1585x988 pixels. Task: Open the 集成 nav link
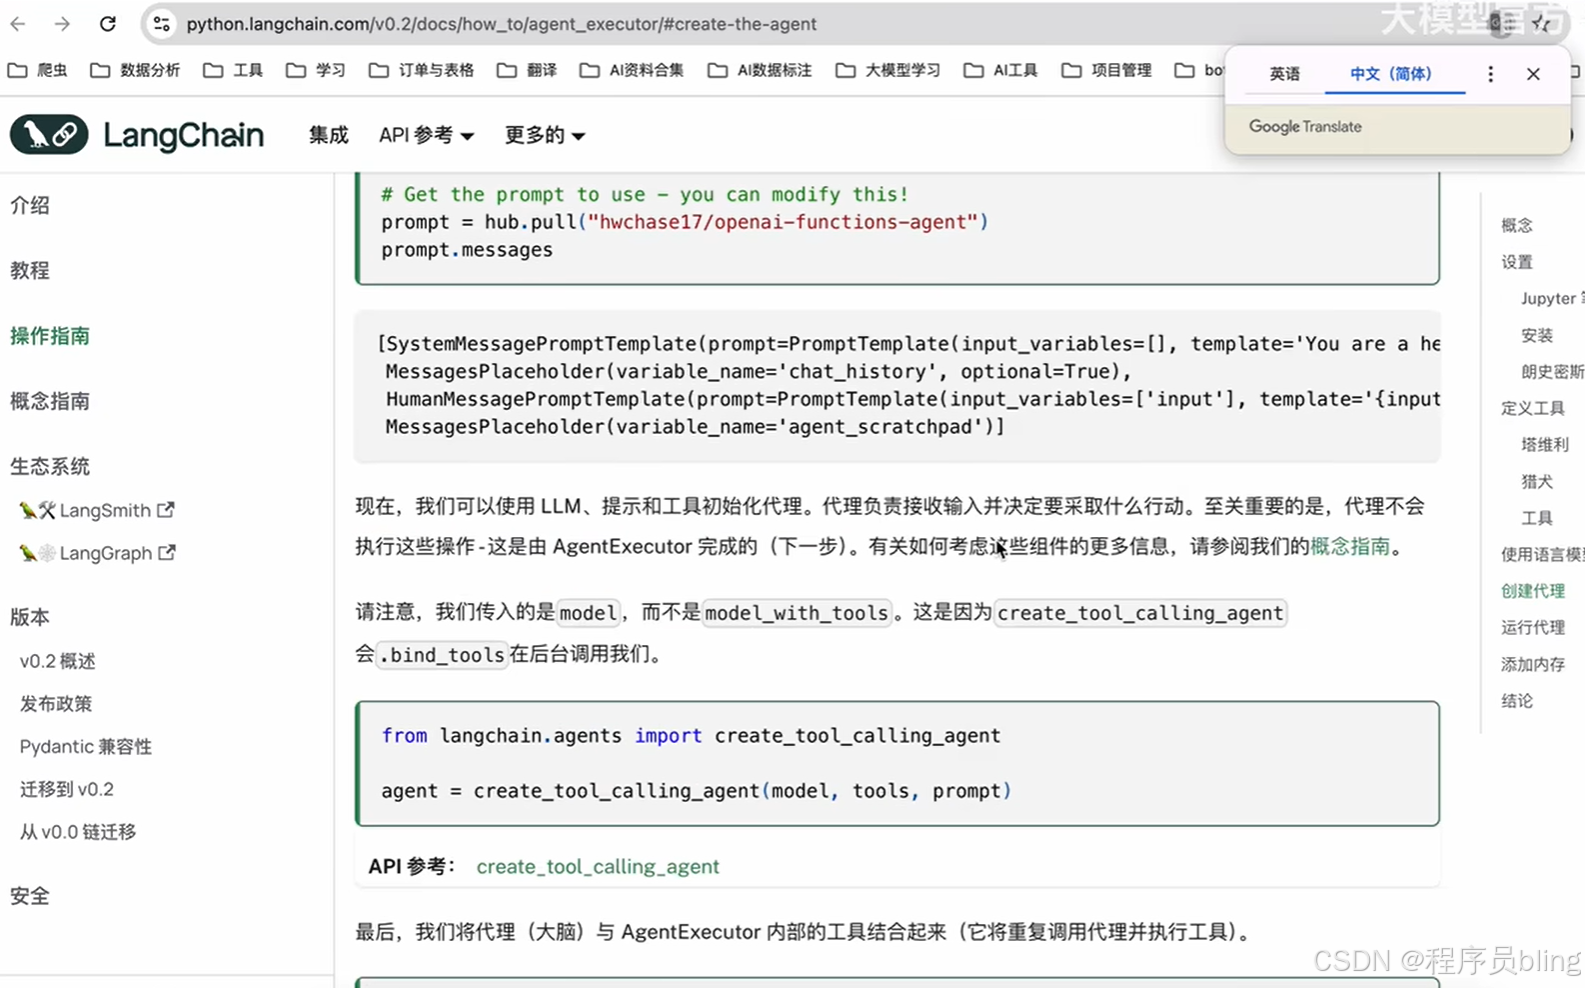click(x=329, y=135)
